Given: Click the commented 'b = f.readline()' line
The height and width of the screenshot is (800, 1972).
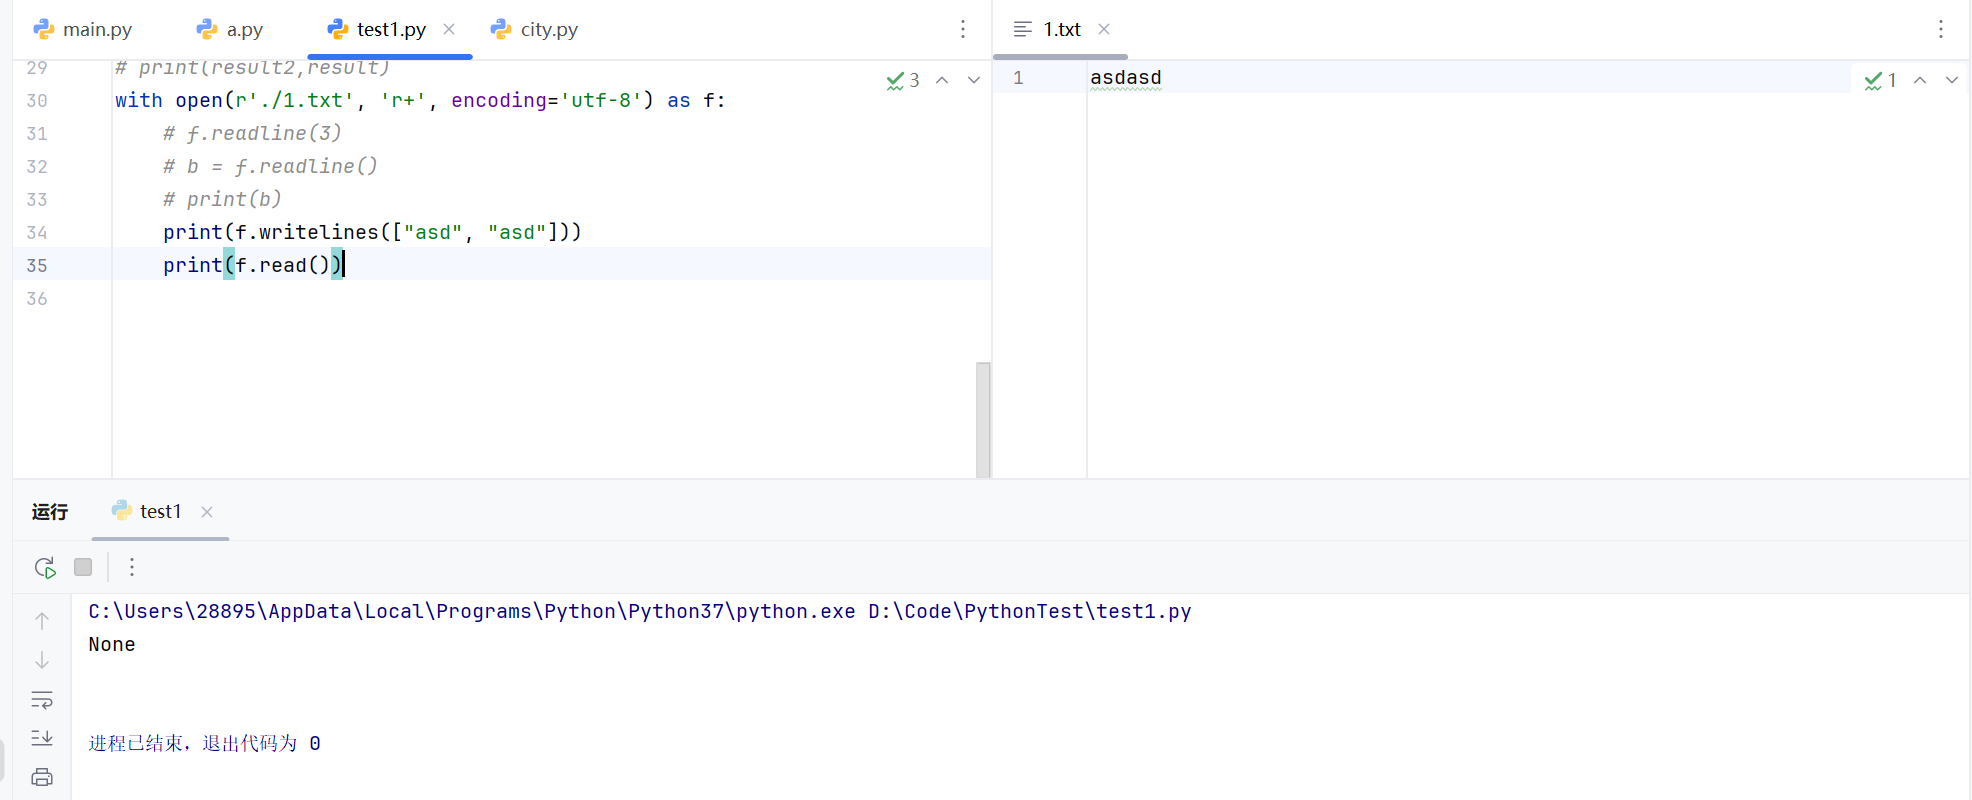Looking at the screenshot, I should coord(270,166).
